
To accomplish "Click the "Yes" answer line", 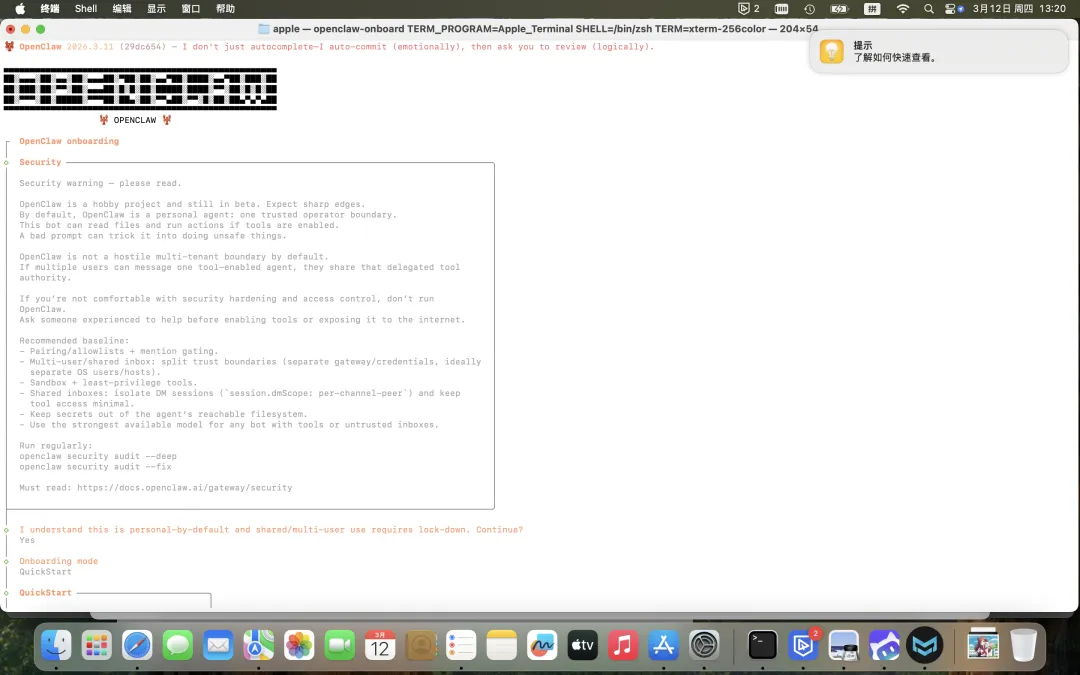I will click(x=27, y=540).
